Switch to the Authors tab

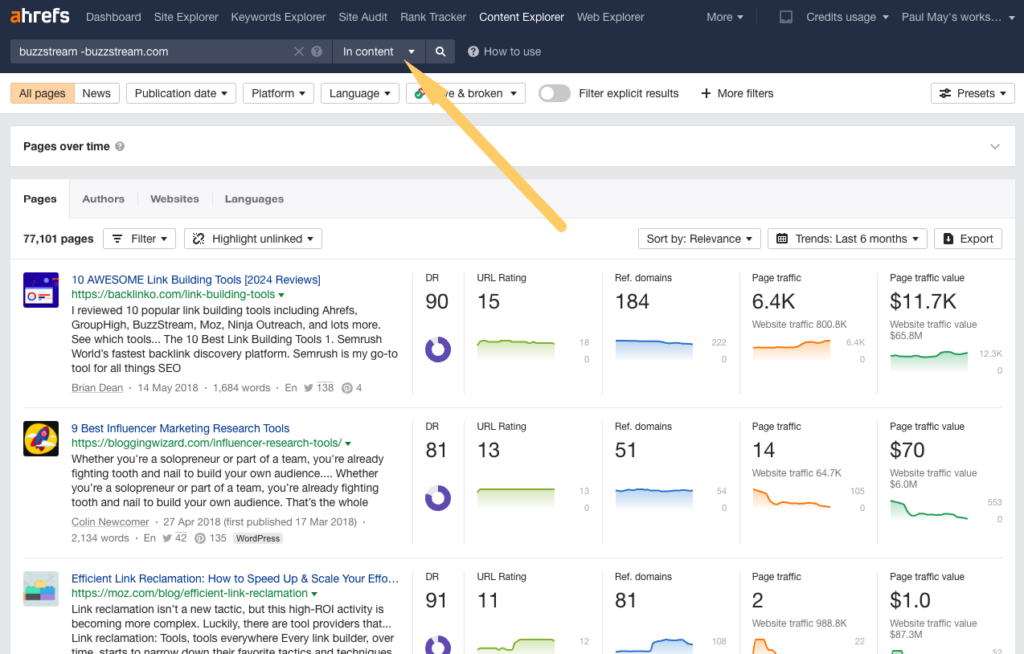click(x=103, y=199)
